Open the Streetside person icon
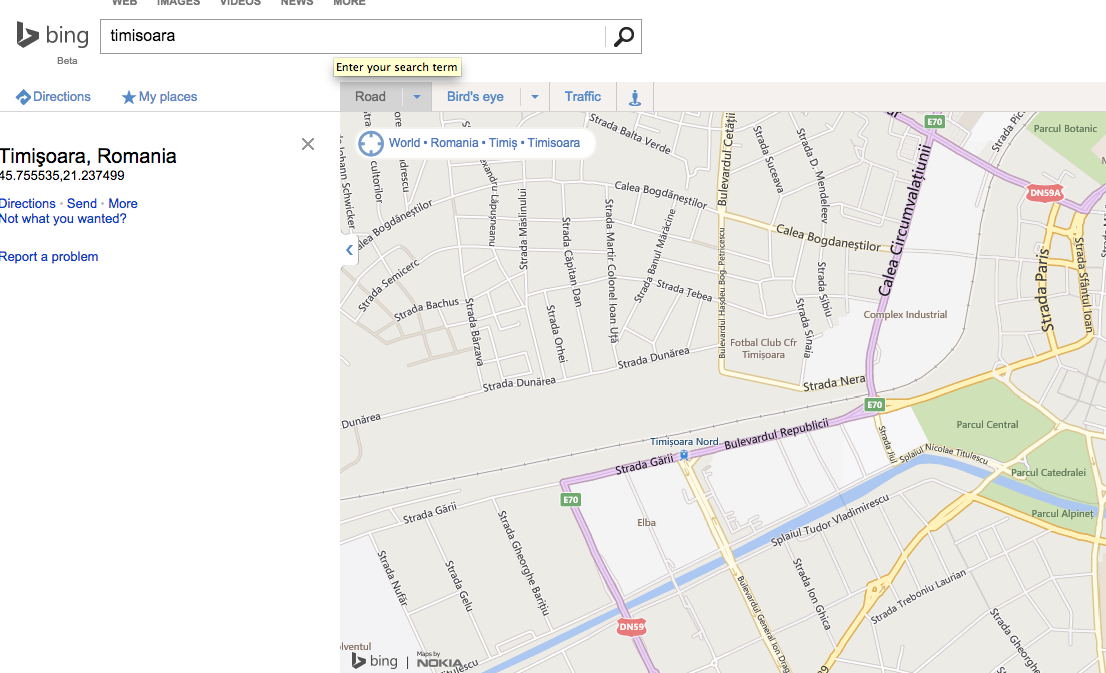Image resolution: width=1106 pixels, height=673 pixels. pyautogui.click(x=635, y=97)
